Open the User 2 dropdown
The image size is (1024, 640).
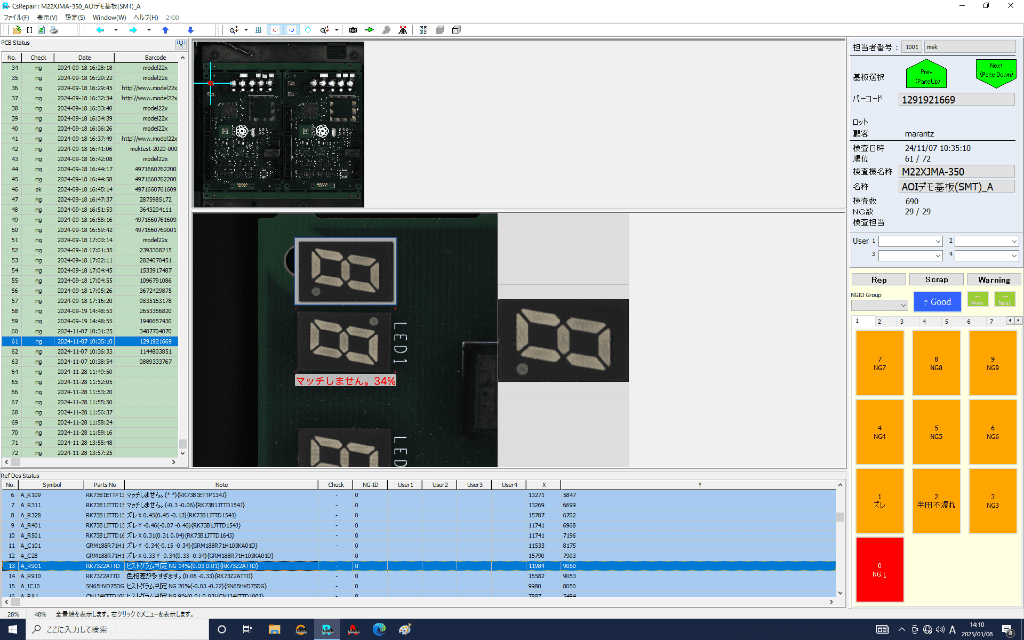[x=985, y=241]
